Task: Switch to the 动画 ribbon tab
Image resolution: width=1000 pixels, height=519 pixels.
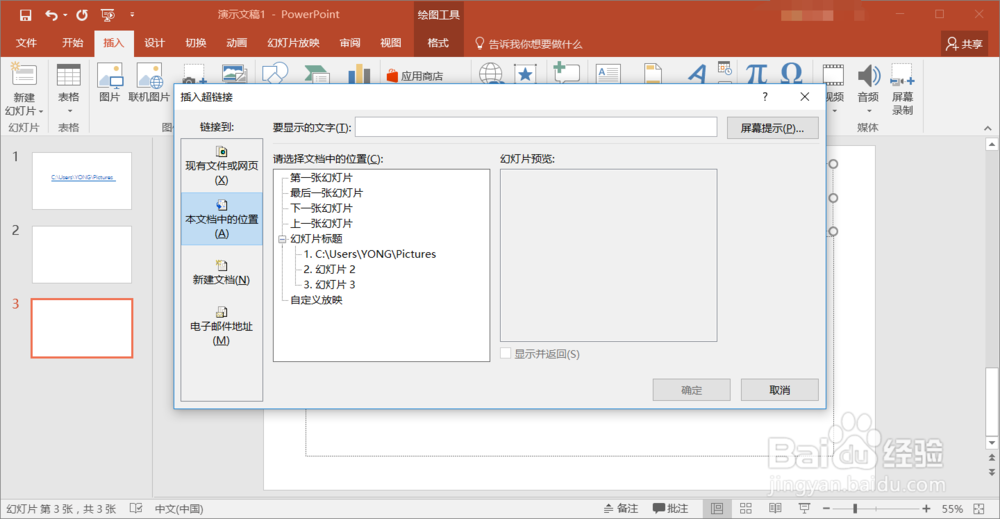Action: coord(237,43)
